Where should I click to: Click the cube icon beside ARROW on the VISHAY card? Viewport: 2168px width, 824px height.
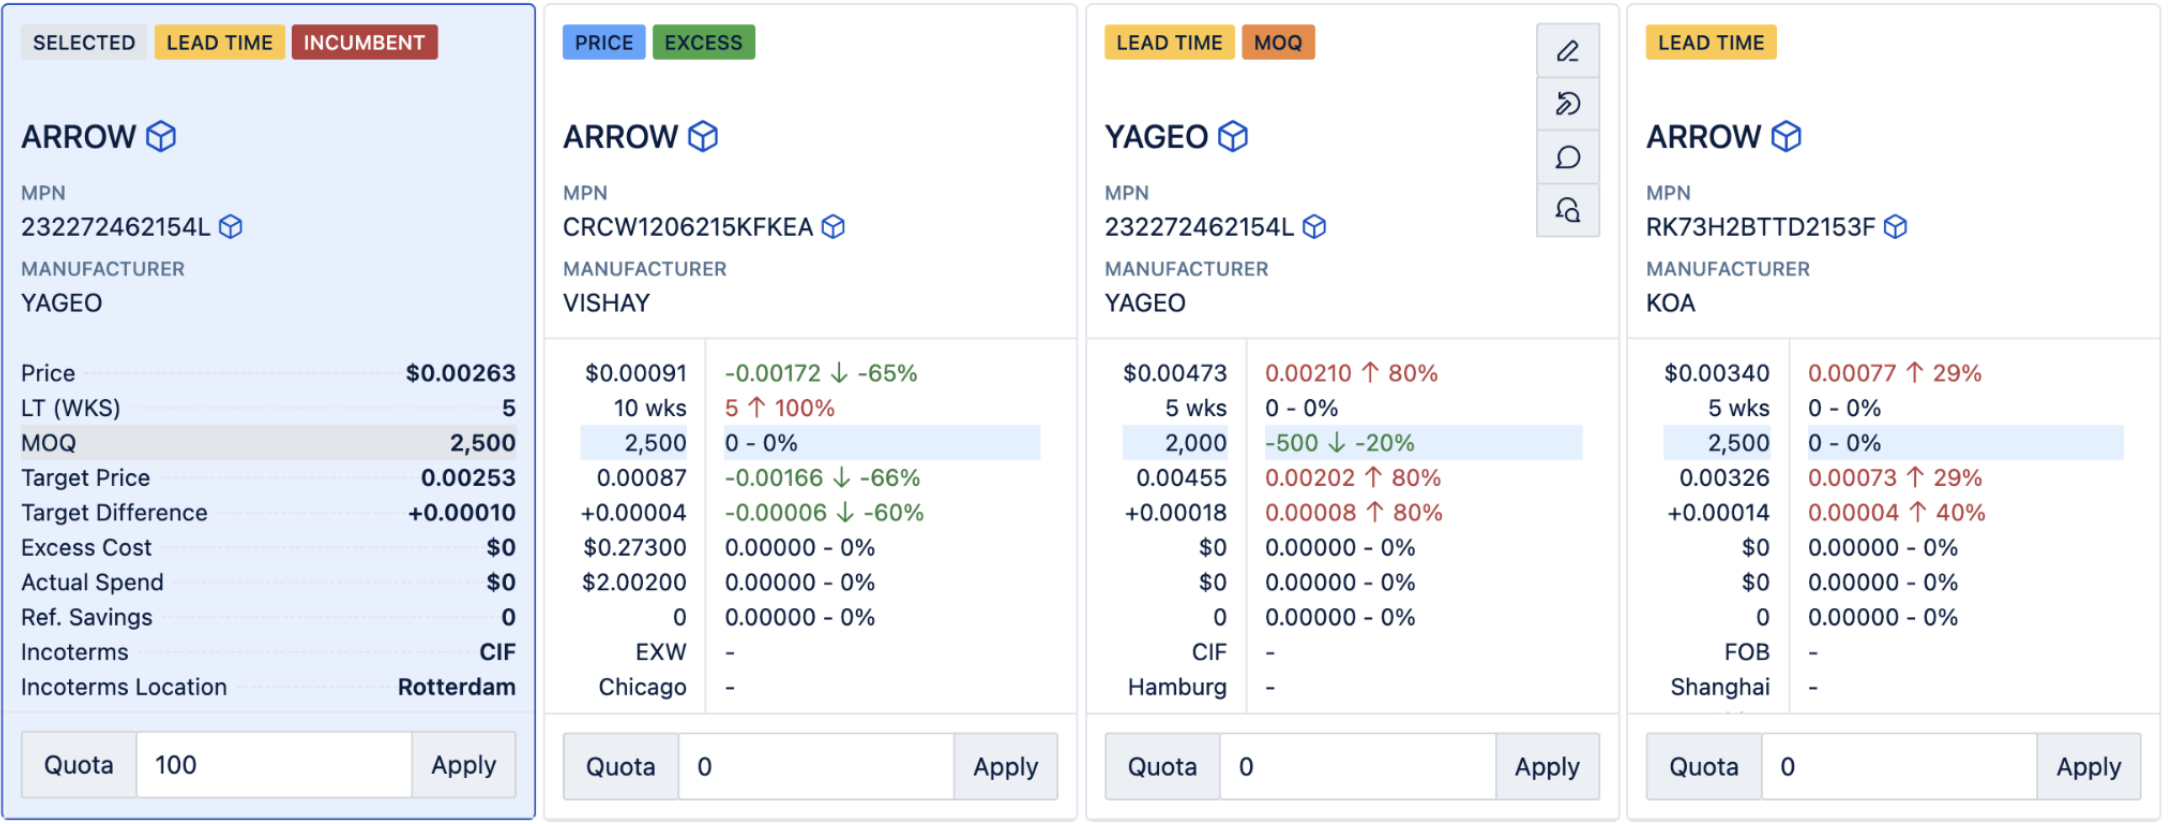tap(703, 136)
